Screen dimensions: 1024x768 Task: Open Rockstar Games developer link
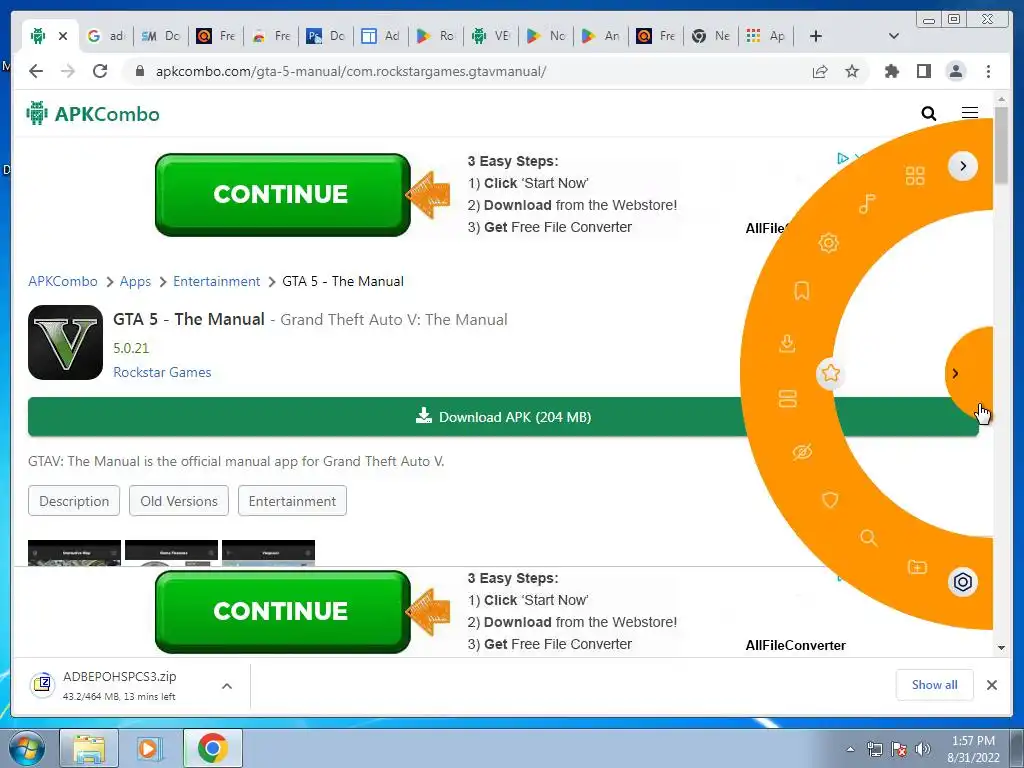coord(162,372)
